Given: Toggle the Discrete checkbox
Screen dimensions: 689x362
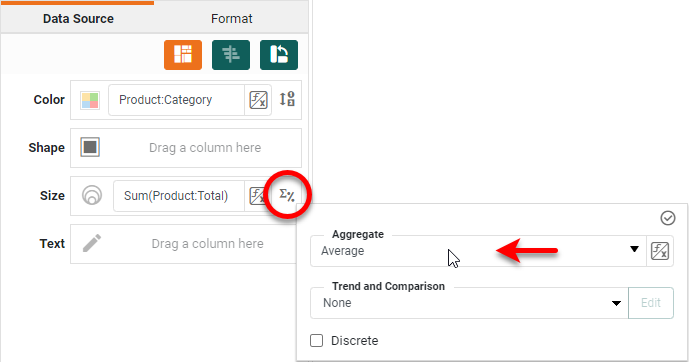Looking at the screenshot, I should point(316,340).
